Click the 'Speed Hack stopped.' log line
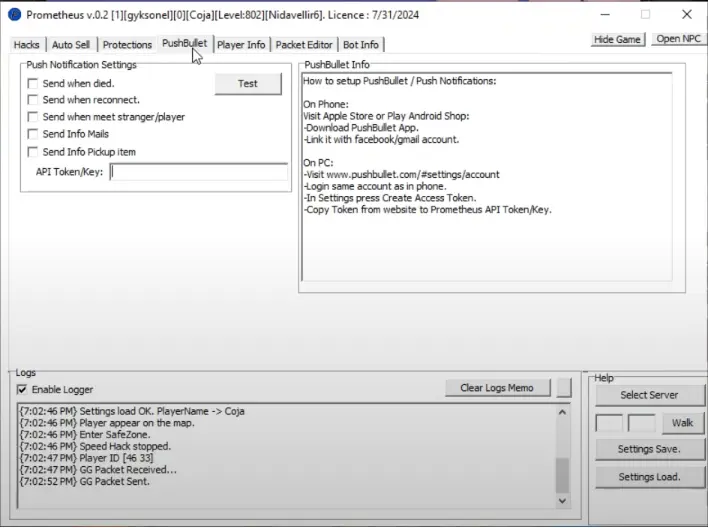 pos(95,447)
